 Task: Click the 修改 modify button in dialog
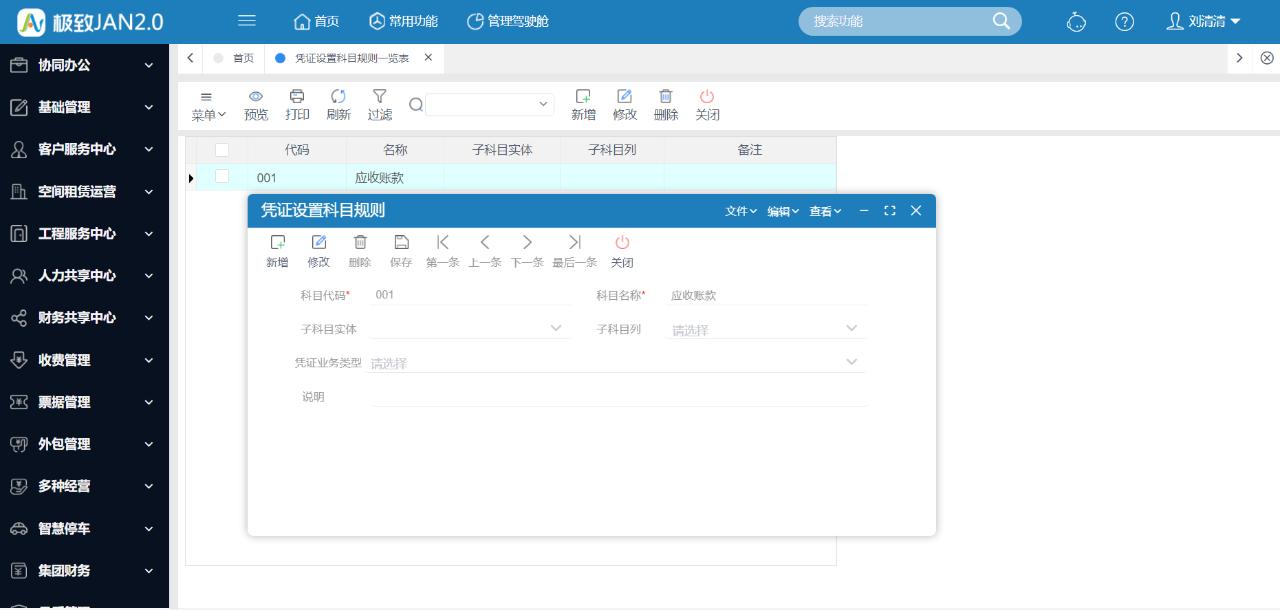(318, 250)
